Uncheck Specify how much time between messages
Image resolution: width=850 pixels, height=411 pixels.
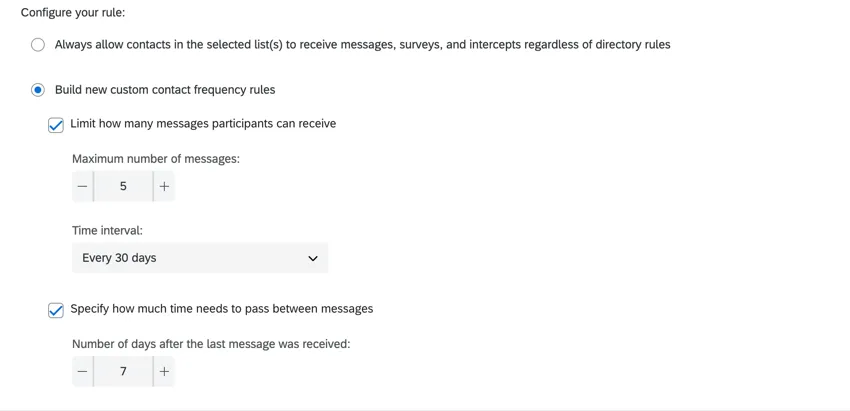click(56, 310)
